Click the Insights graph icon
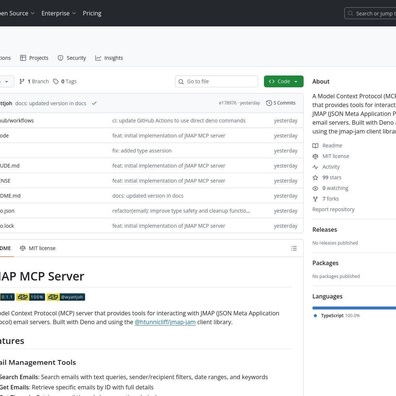 pos(98,58)
